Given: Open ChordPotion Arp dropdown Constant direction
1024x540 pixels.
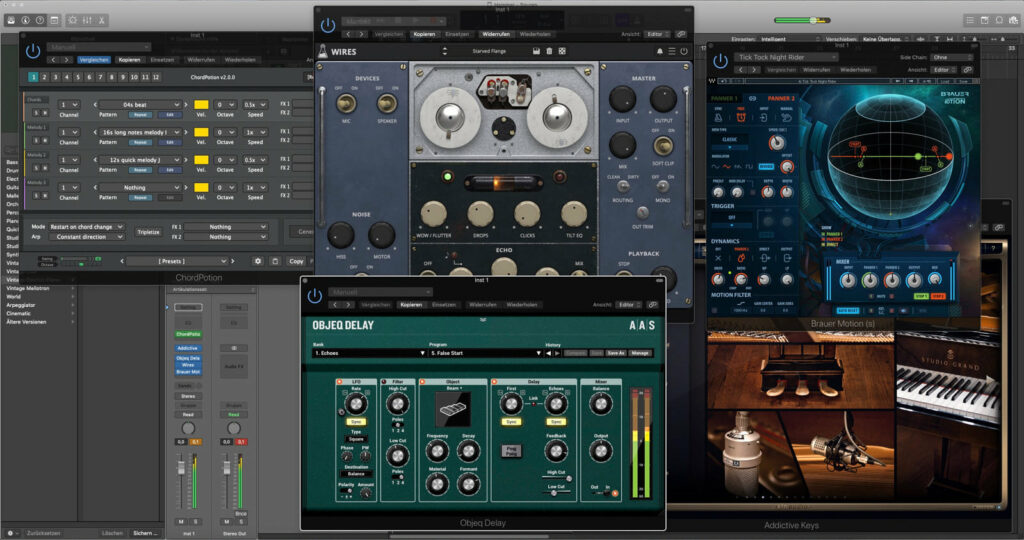Looking at the screenshot, I should (x=86, y=236).
